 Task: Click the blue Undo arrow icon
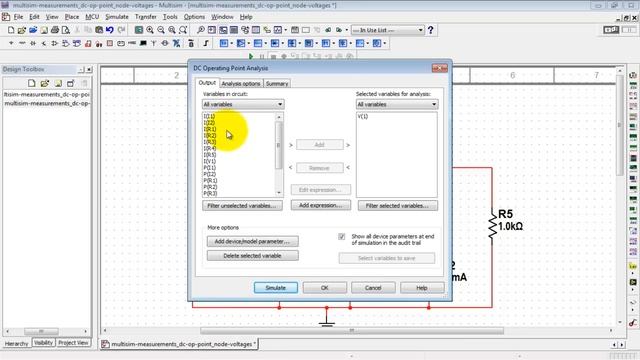pyautogui.click(x=110, y=30)
